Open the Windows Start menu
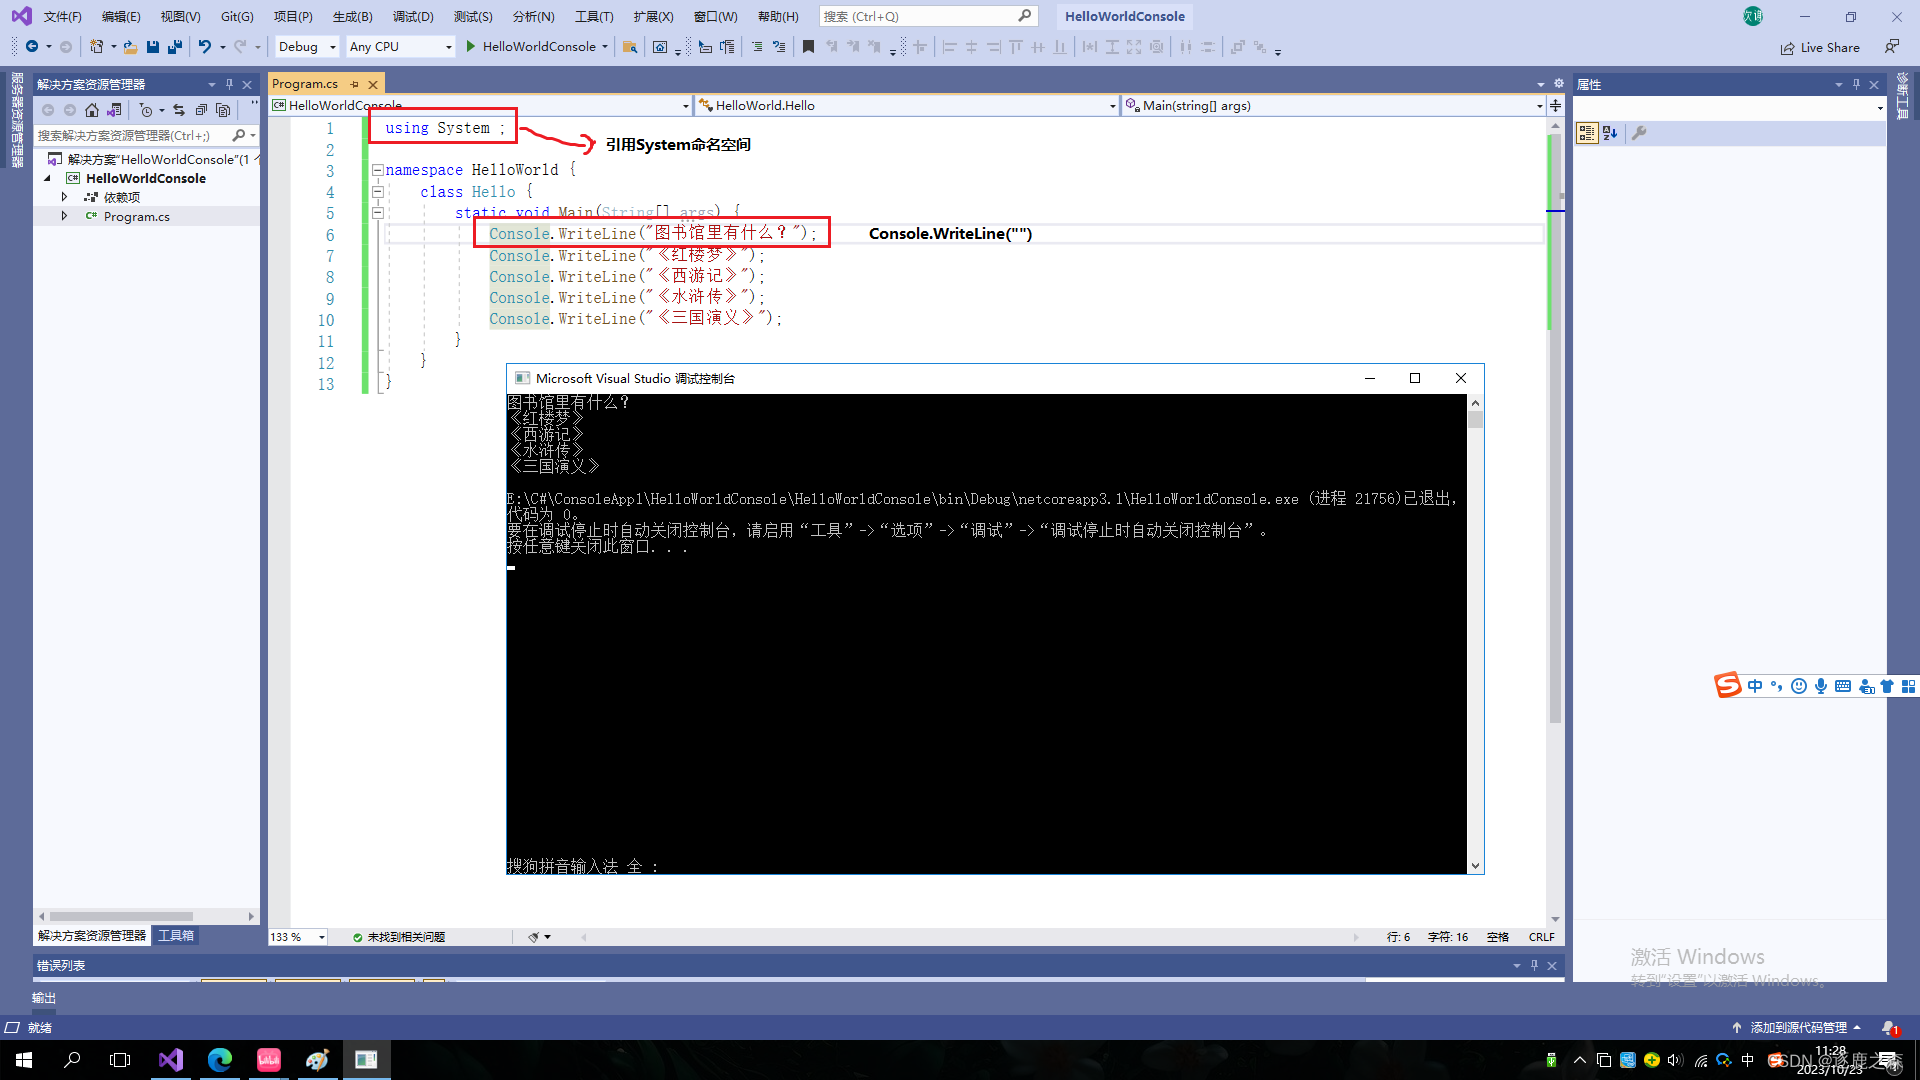1920x1080 pixels. [24, 1059]
